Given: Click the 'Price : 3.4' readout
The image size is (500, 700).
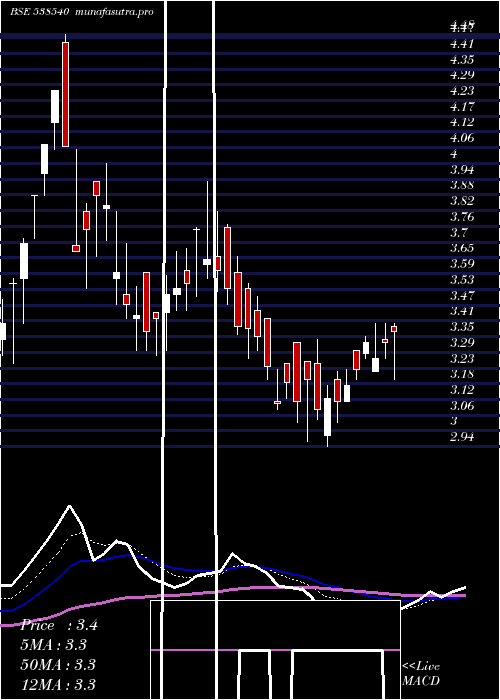Looking at the screenshot, I should pyautogui.click(x=58, y=625).
